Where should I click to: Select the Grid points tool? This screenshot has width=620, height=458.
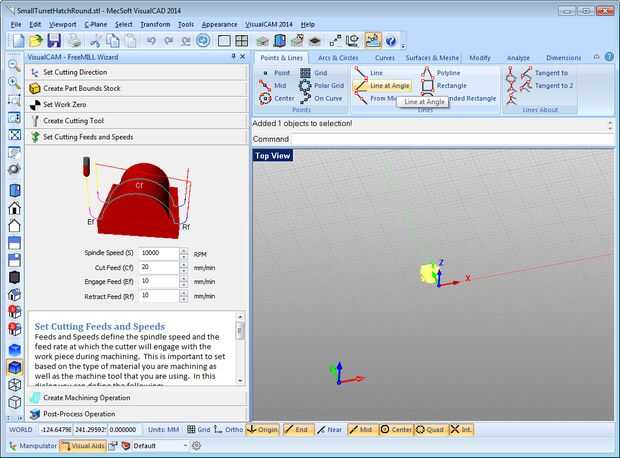point(314,73)
